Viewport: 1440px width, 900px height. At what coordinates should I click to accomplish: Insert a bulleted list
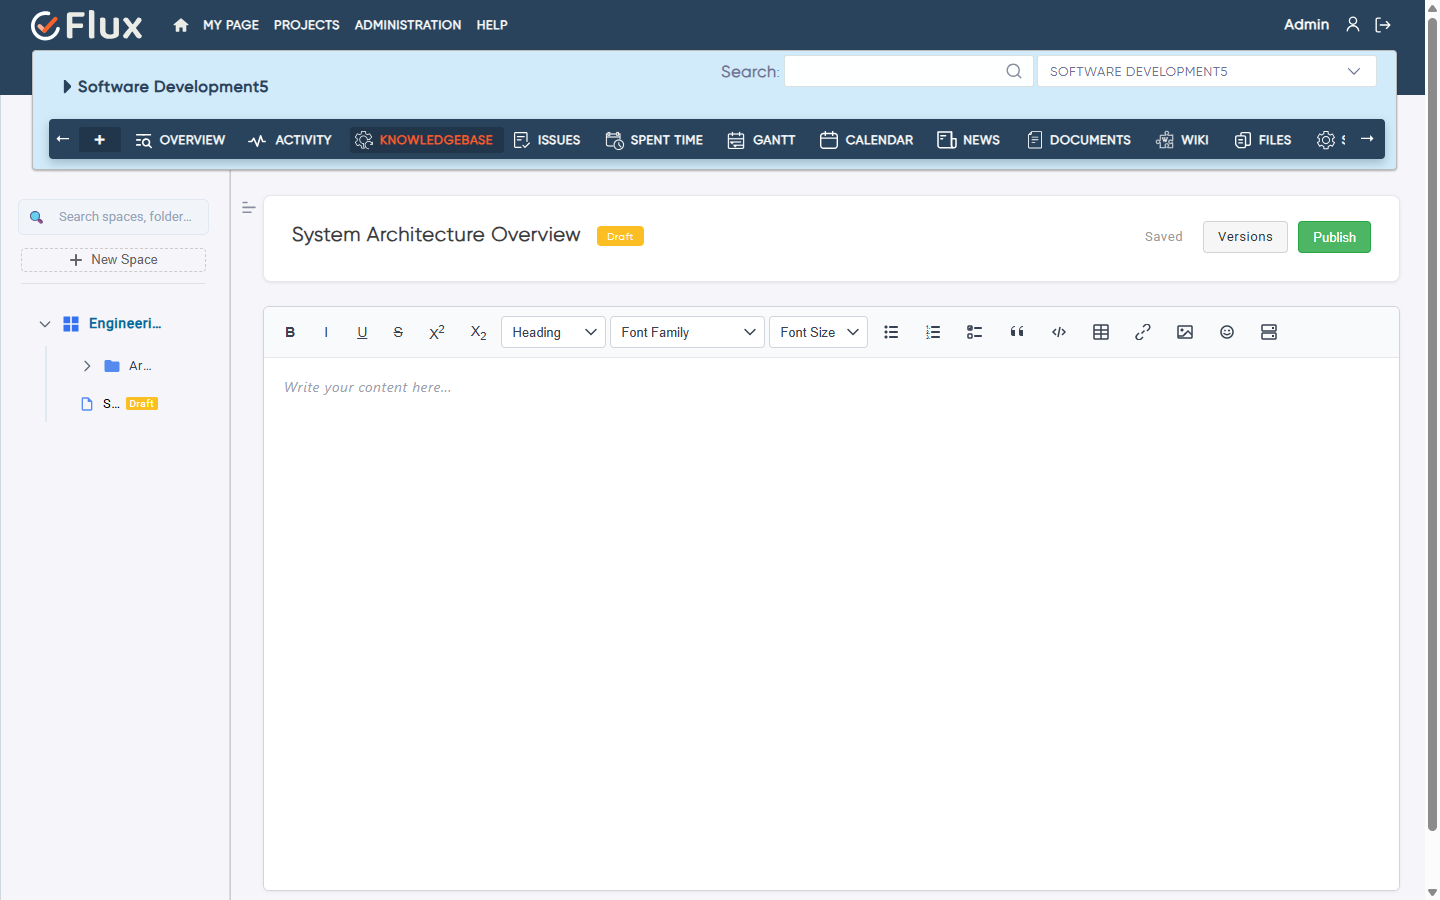tap(891, 332)
